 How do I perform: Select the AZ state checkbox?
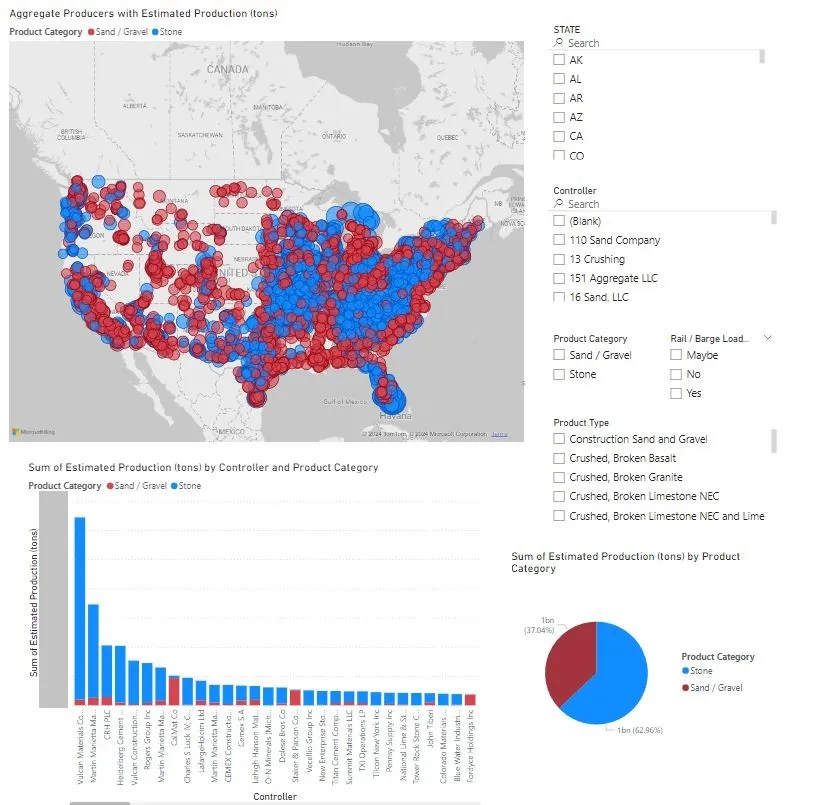559,117
